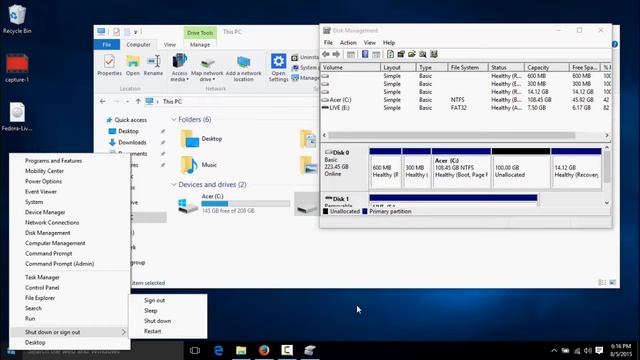
Task: Select the Acer (C:) 108.45 GB partition block
Action: pyautogui.click(x=461, y=168)
